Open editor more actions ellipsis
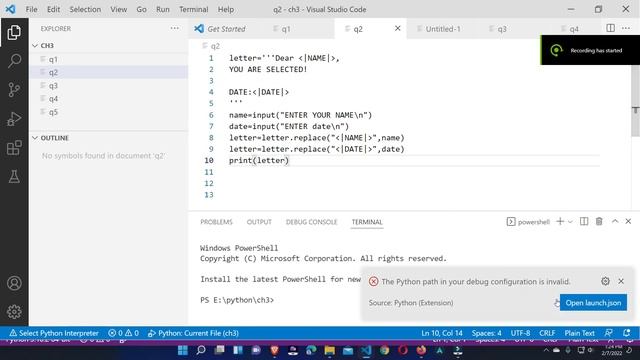This screenshot has height=360, width=640. (626, 28)
